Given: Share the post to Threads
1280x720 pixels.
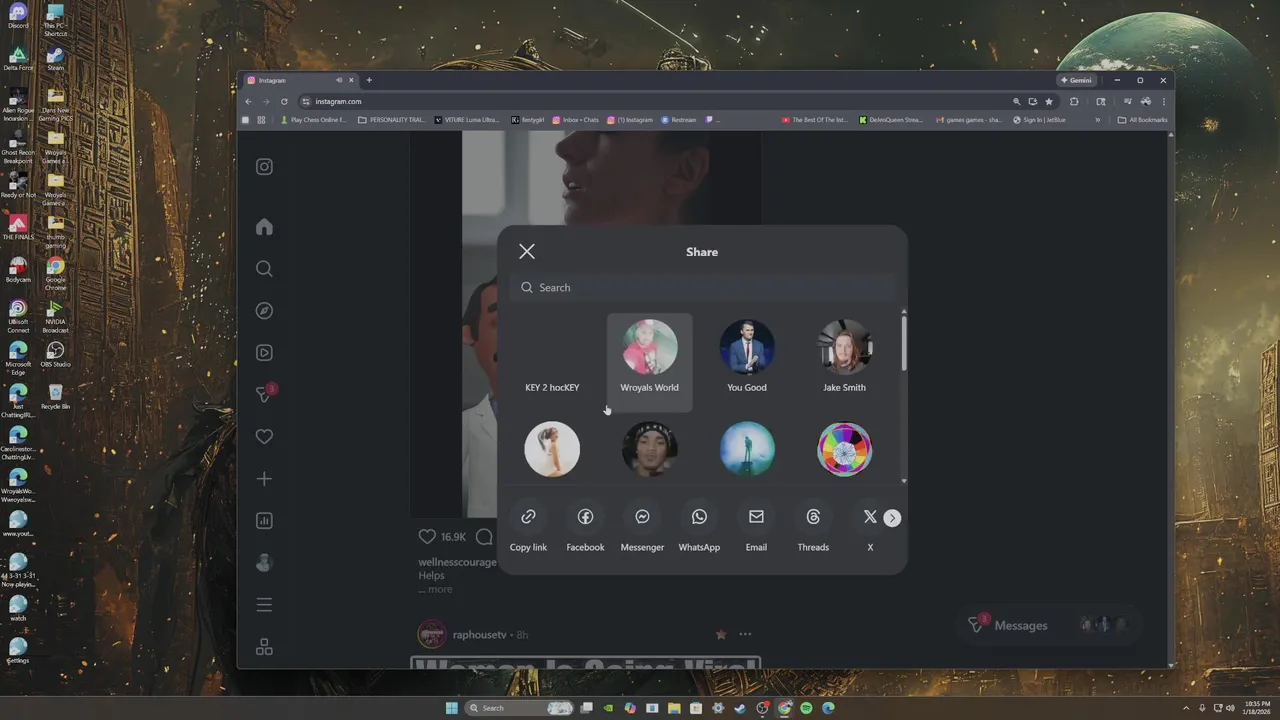Looking at the screenshot, I should [813, 527].
